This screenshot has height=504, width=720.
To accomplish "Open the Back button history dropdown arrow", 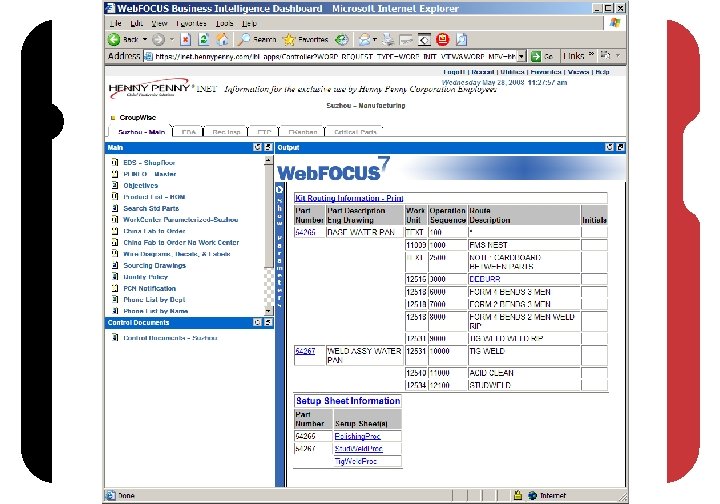I will [145, 40].
